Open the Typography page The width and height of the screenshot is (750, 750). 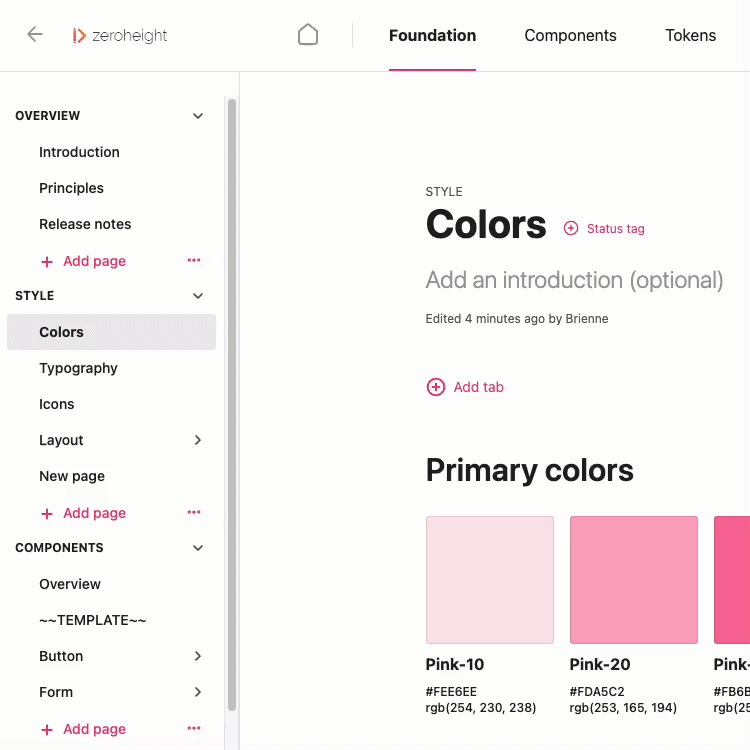78,368
